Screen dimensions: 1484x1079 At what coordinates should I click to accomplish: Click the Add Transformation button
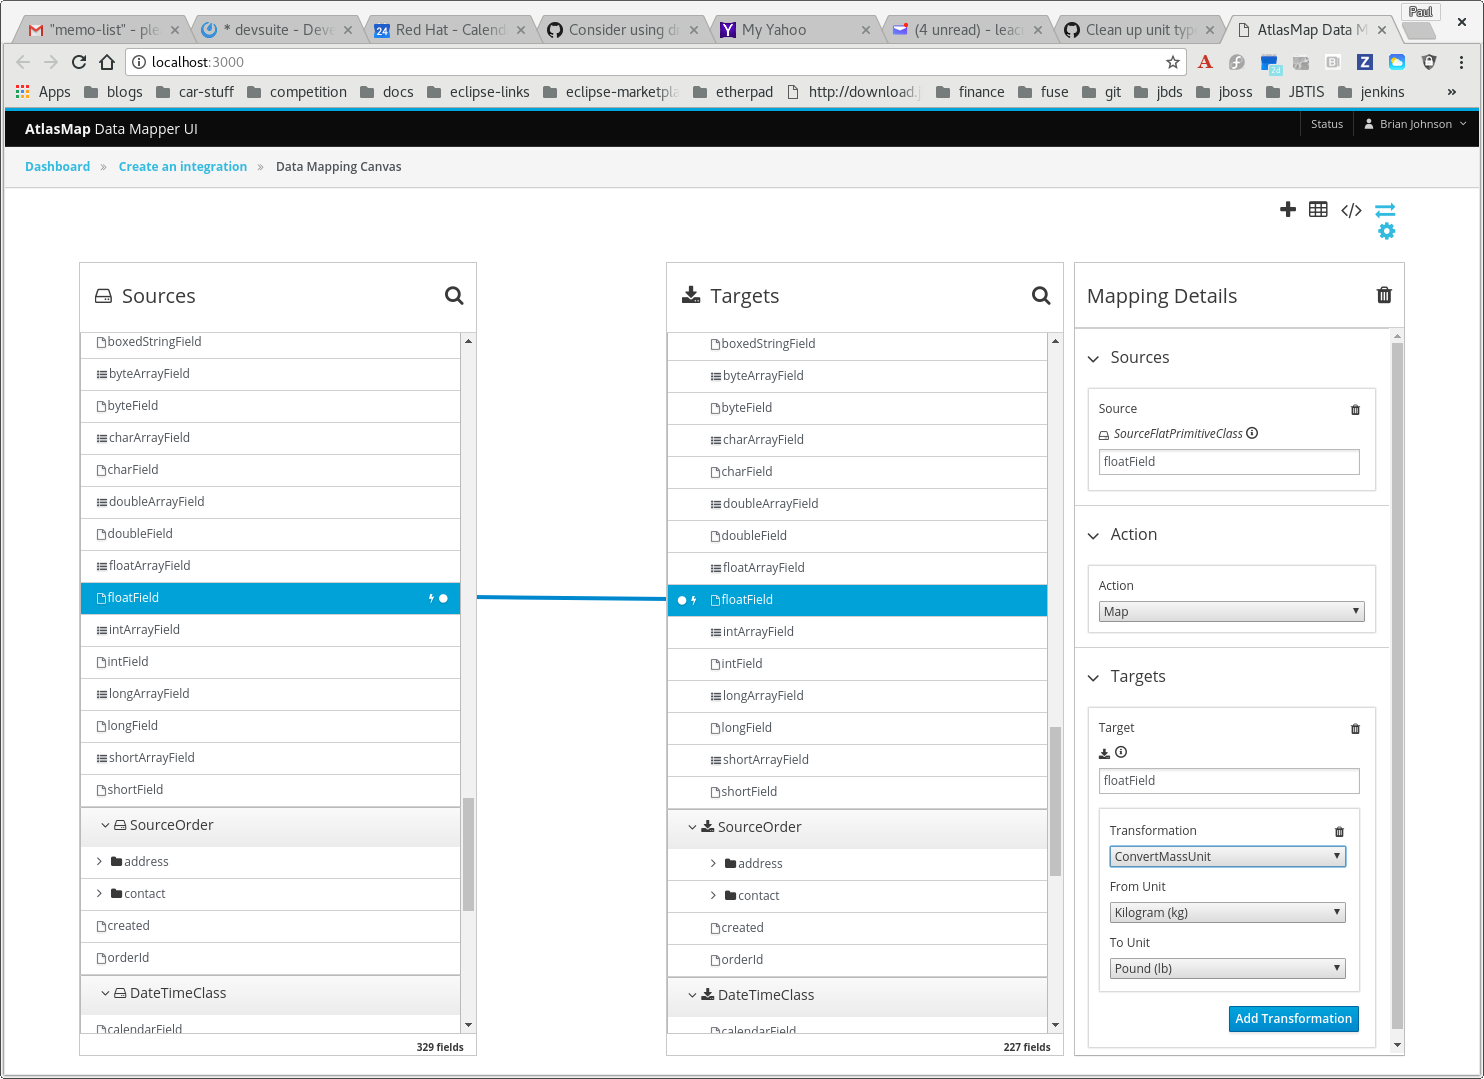pos(1294,1019)
